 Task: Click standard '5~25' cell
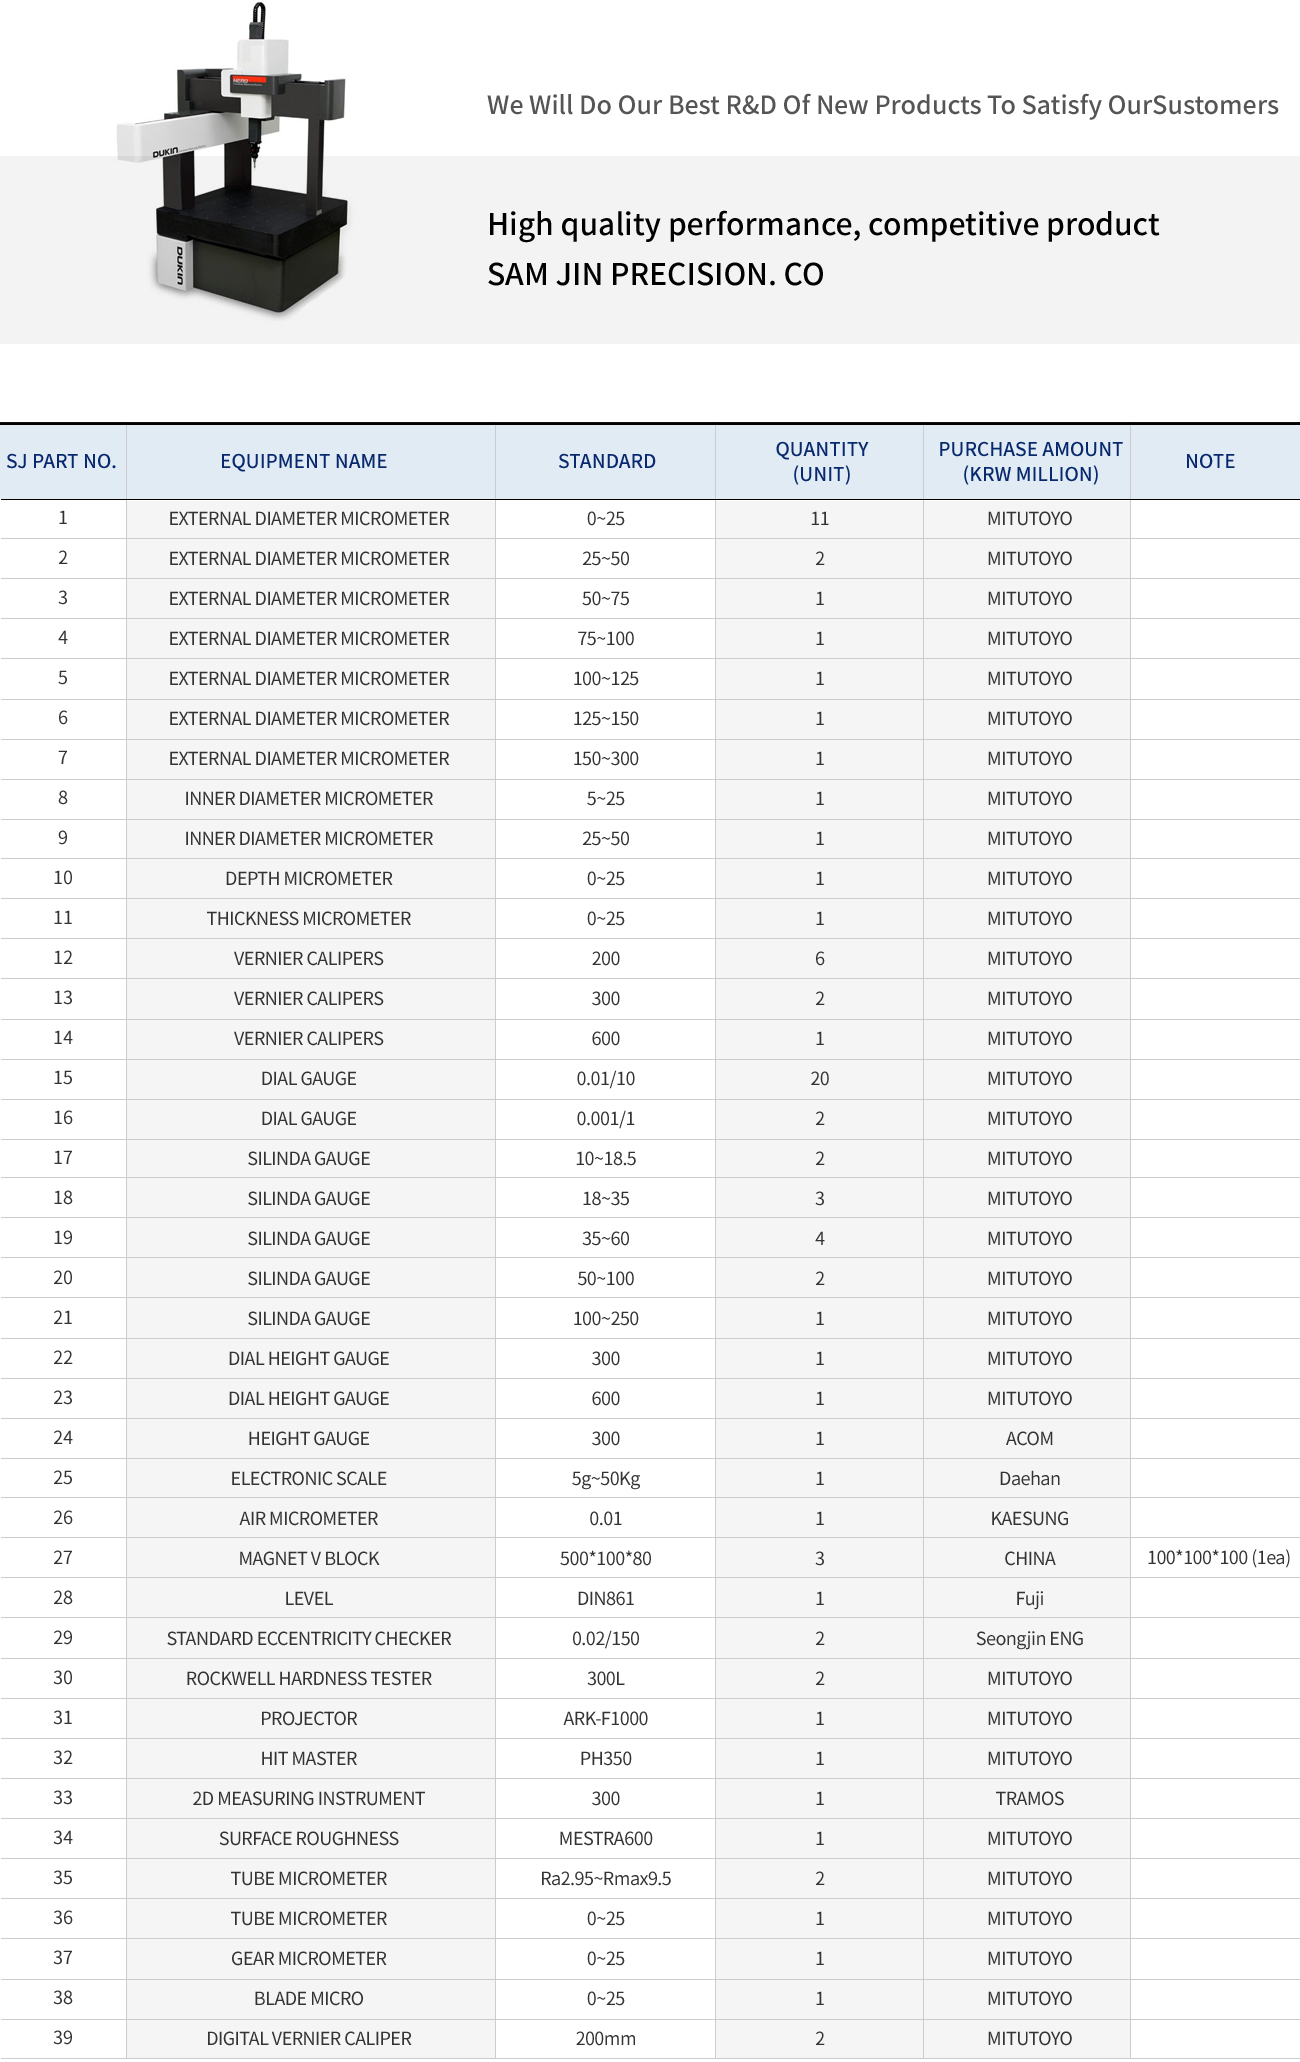(x=606, y=798)
